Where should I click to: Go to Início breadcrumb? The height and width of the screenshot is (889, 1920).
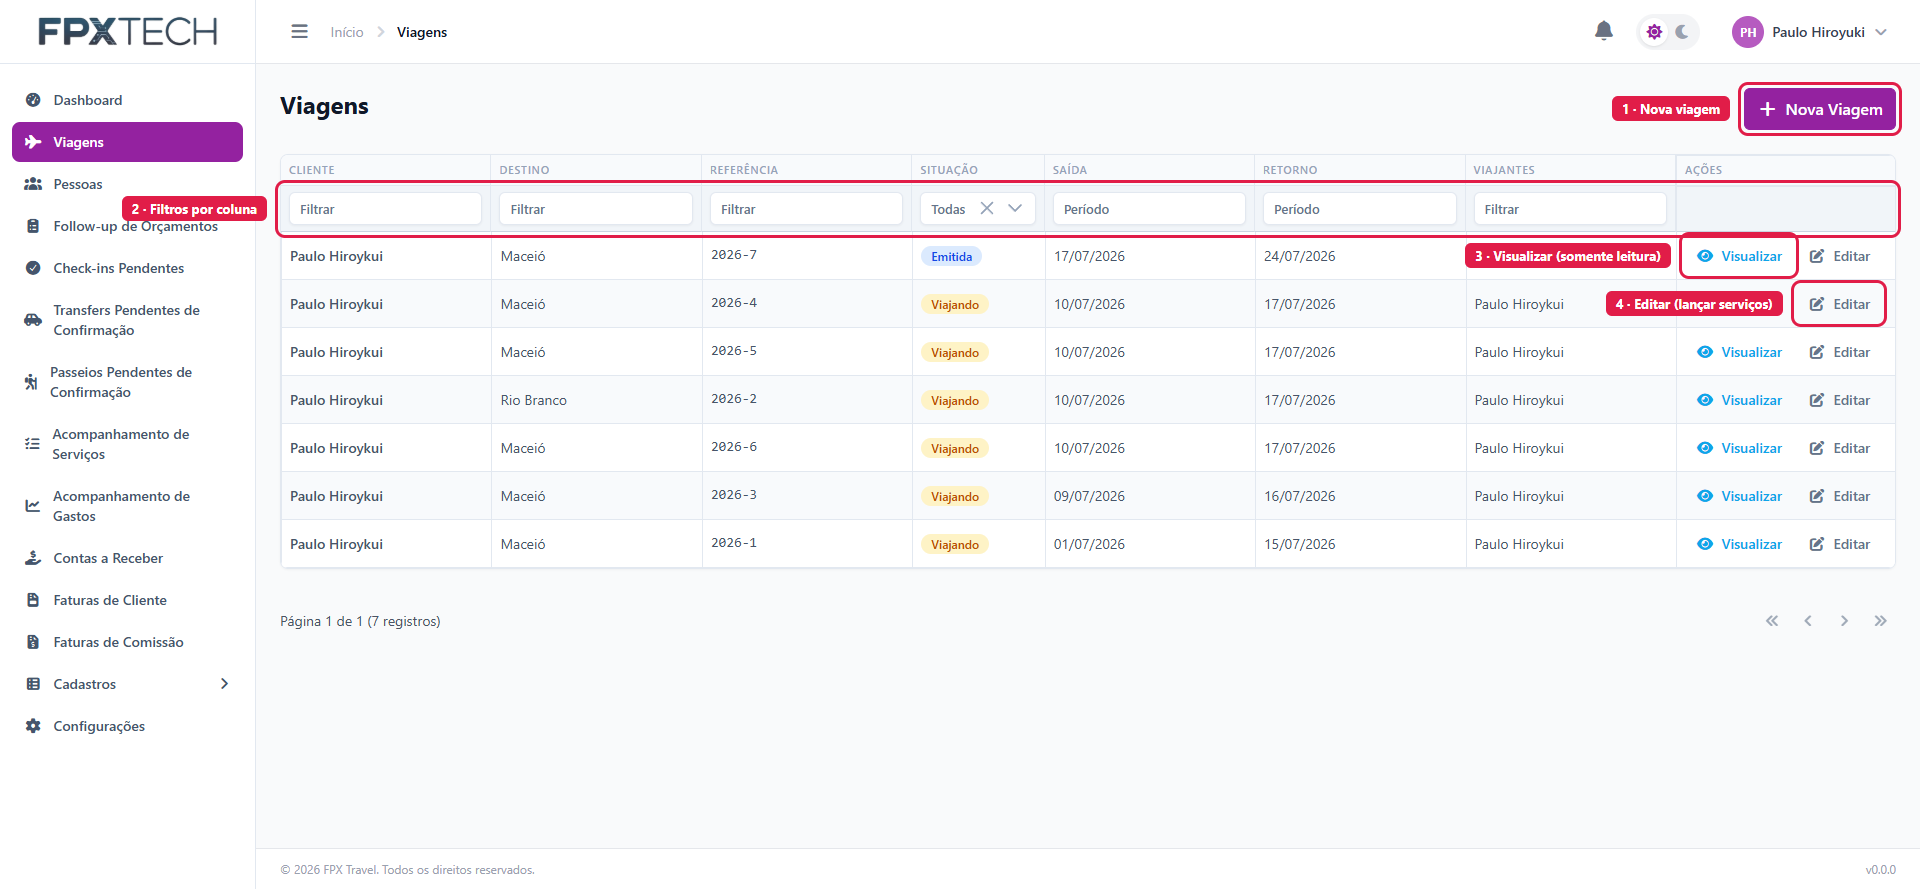(347, 32)
